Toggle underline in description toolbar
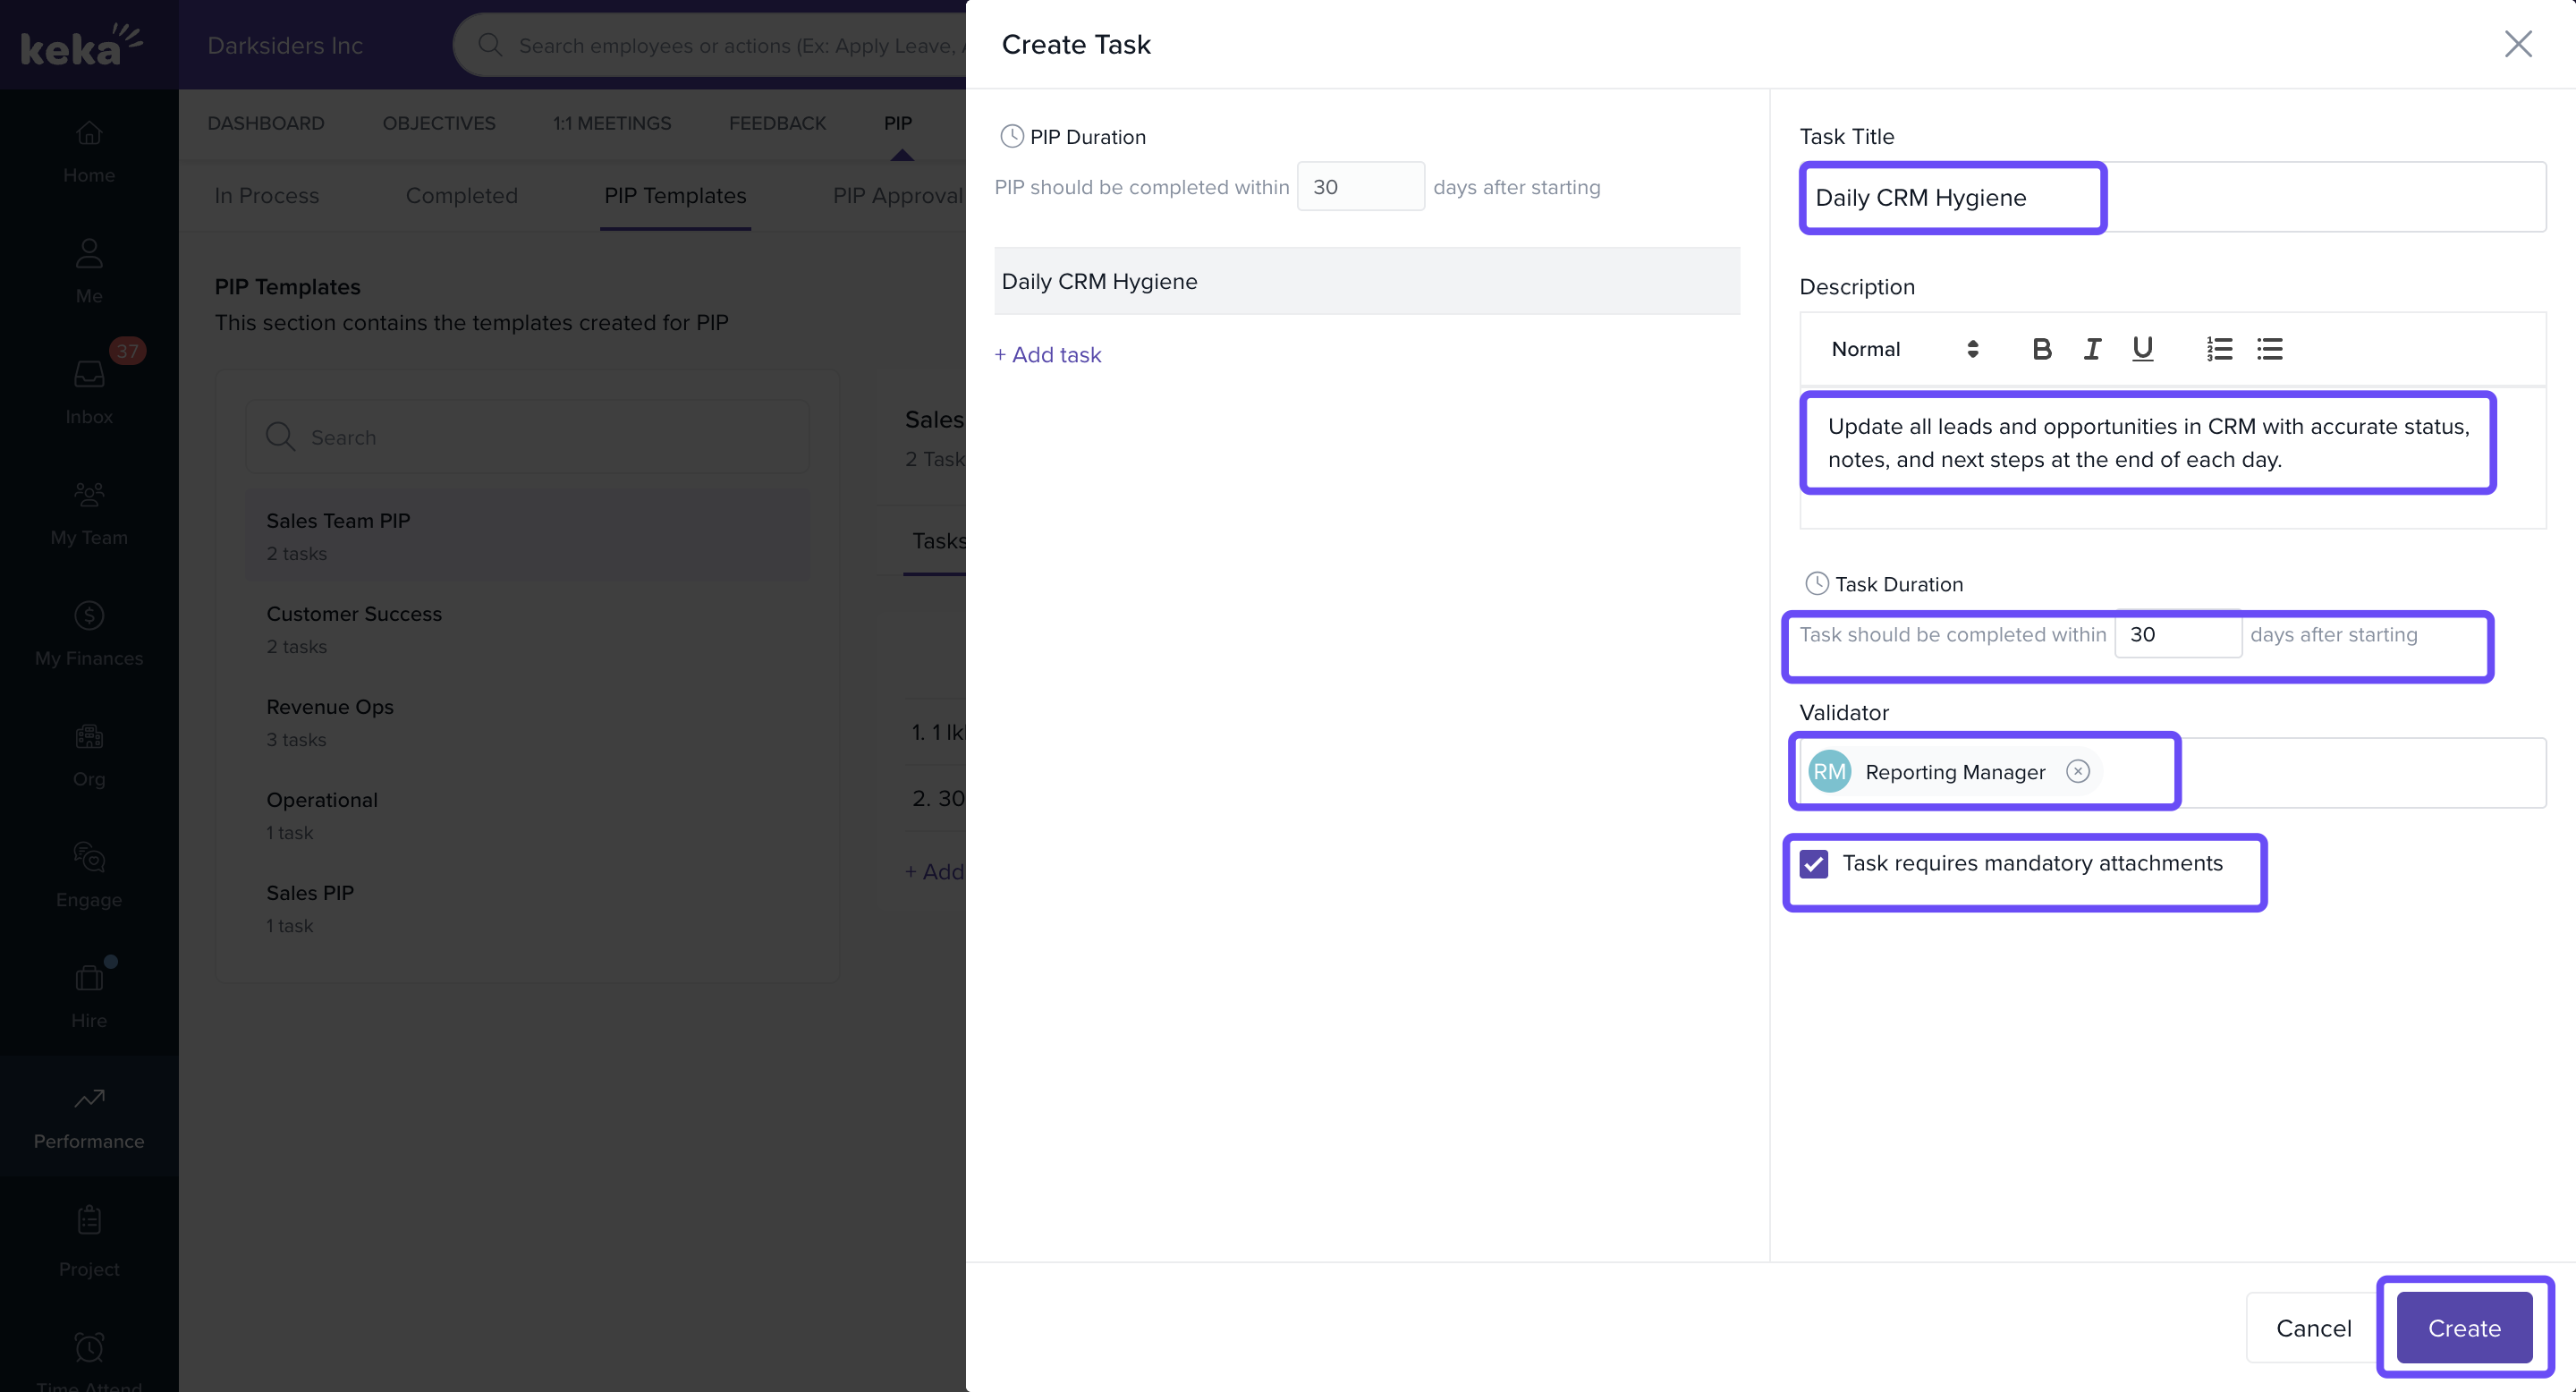The height and width of the screenshot is (1392, 2576). tap(2141, 349)
